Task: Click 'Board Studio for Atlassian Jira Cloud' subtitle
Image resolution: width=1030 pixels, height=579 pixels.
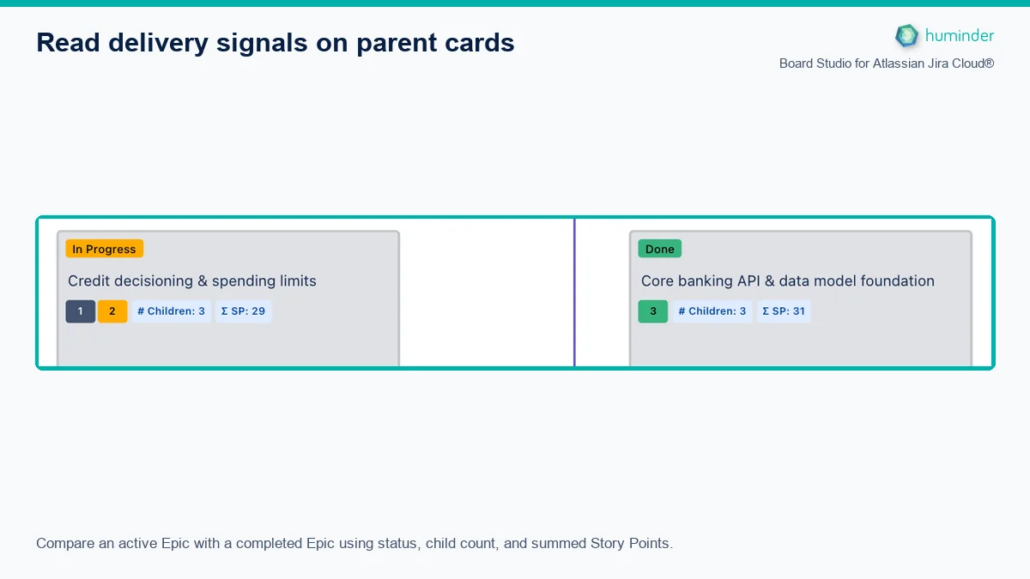Action: pyautogui.click(x=886, y=64)
